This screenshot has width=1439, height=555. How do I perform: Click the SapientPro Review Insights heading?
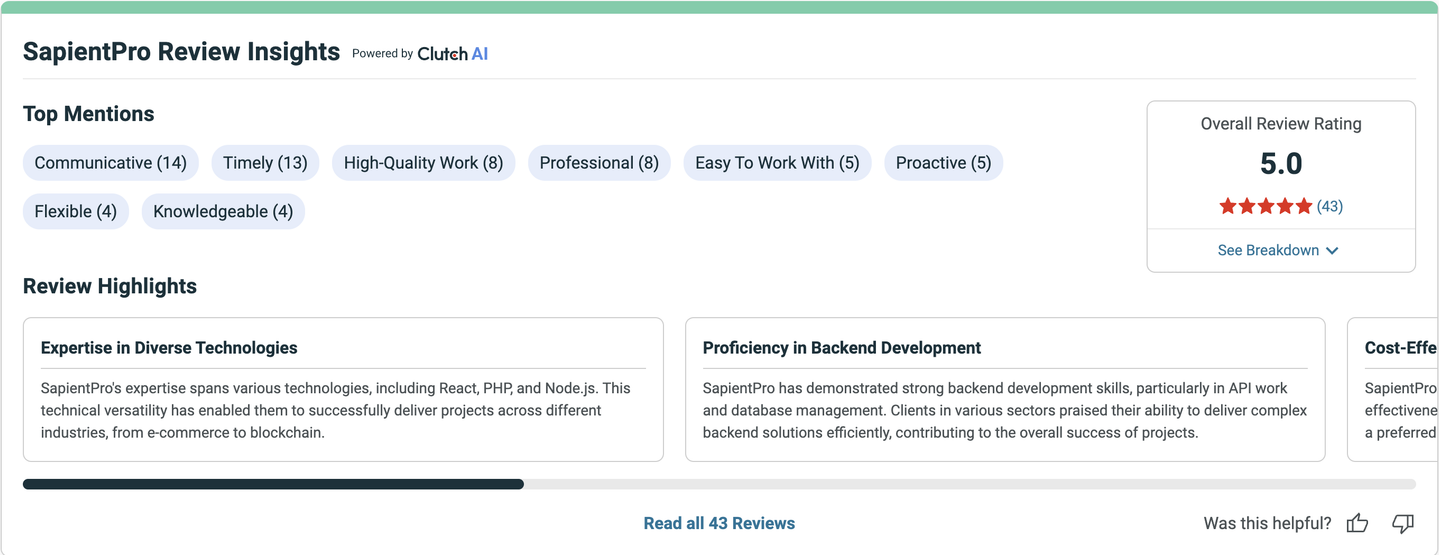181,52
